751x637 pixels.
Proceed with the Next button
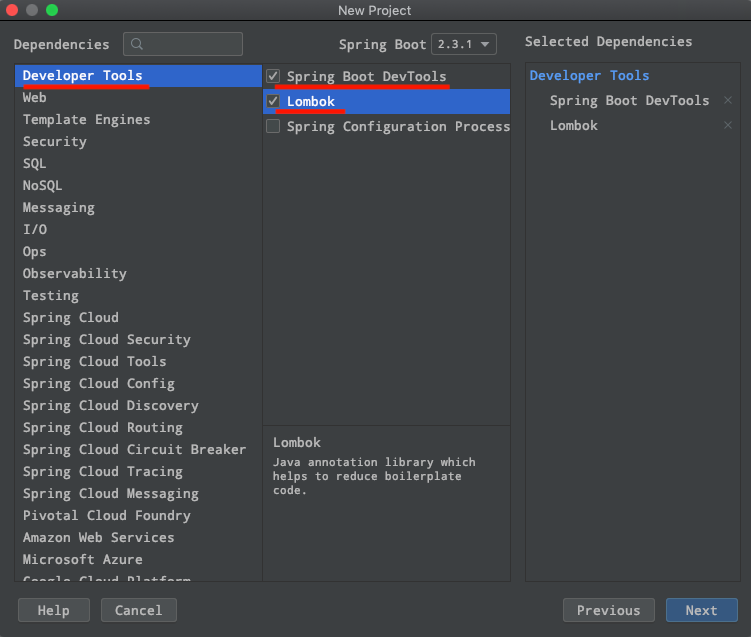click(x=701, y=610)
